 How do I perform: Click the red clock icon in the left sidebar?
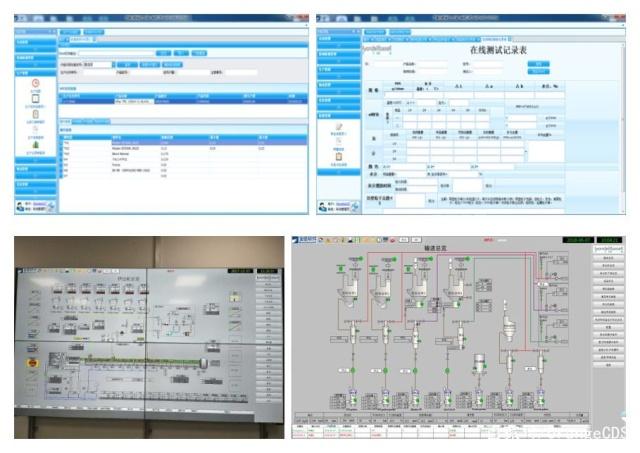pyautogui.click(x=36, y=84)
